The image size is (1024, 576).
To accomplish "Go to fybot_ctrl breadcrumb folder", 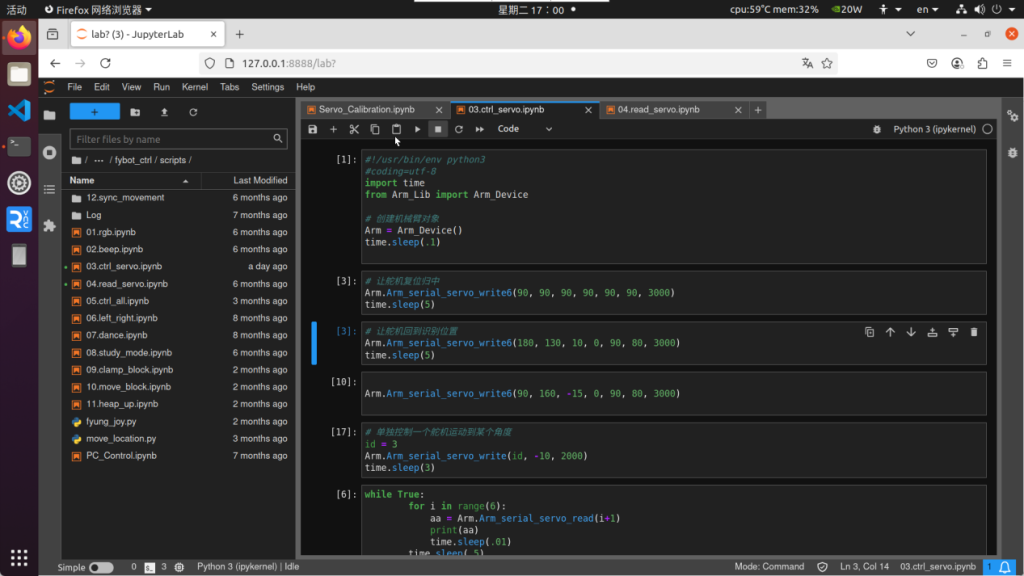I will (133, 160).
